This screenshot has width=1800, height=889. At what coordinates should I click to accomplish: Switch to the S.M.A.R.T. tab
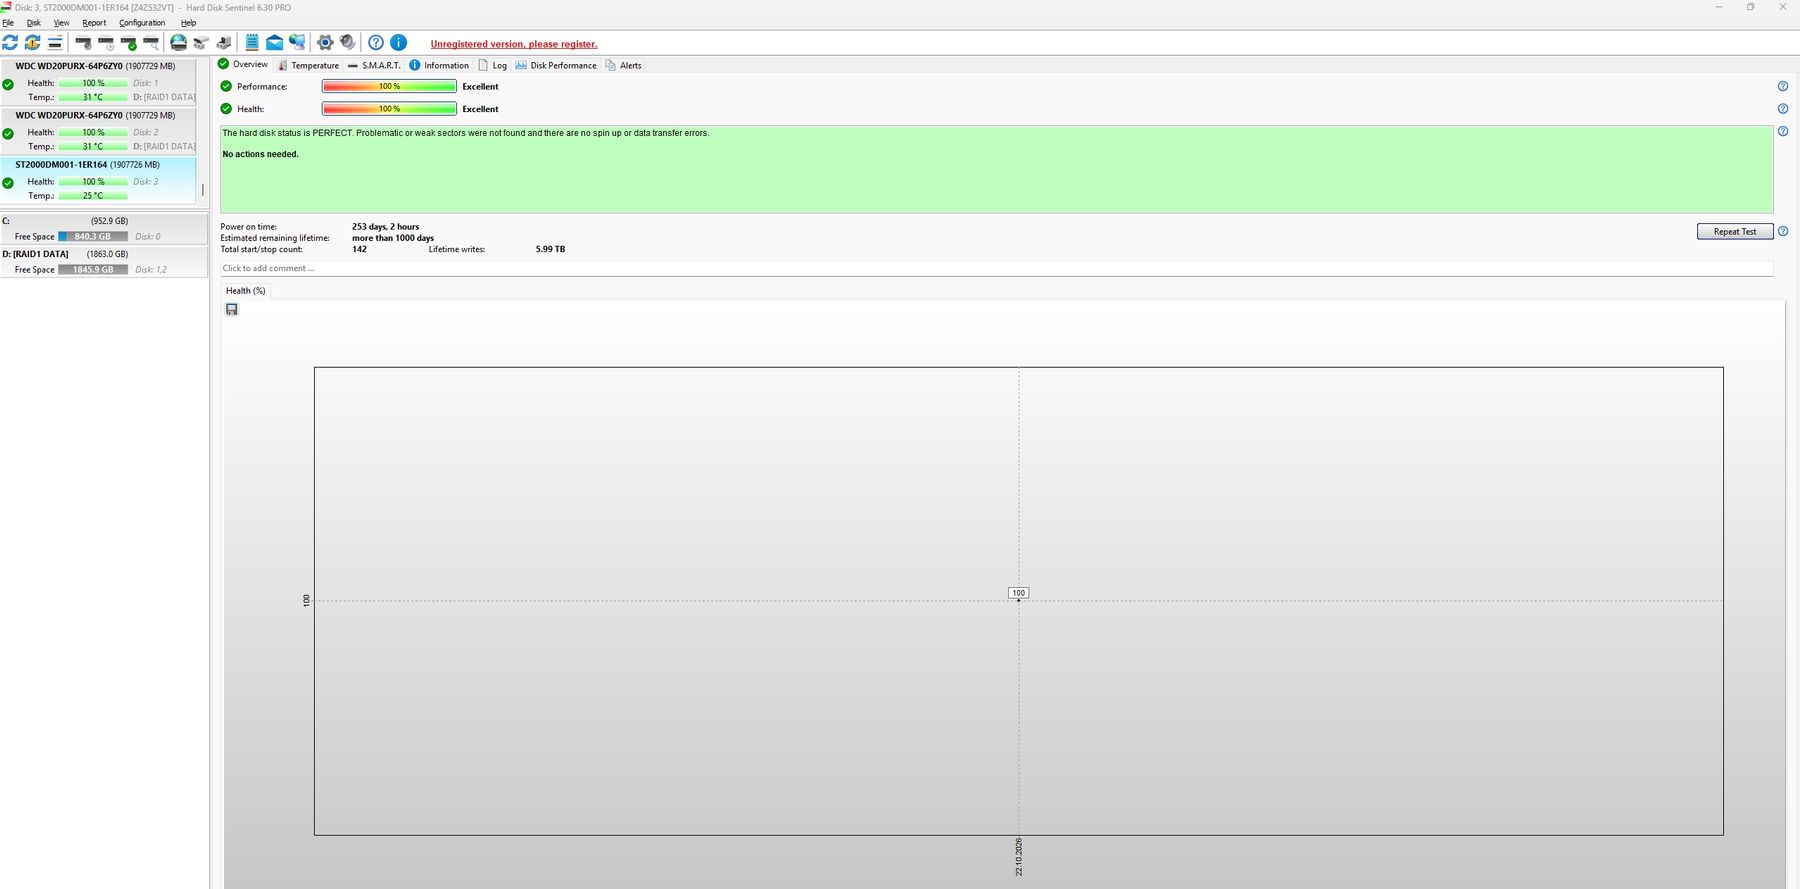[374, 66]
